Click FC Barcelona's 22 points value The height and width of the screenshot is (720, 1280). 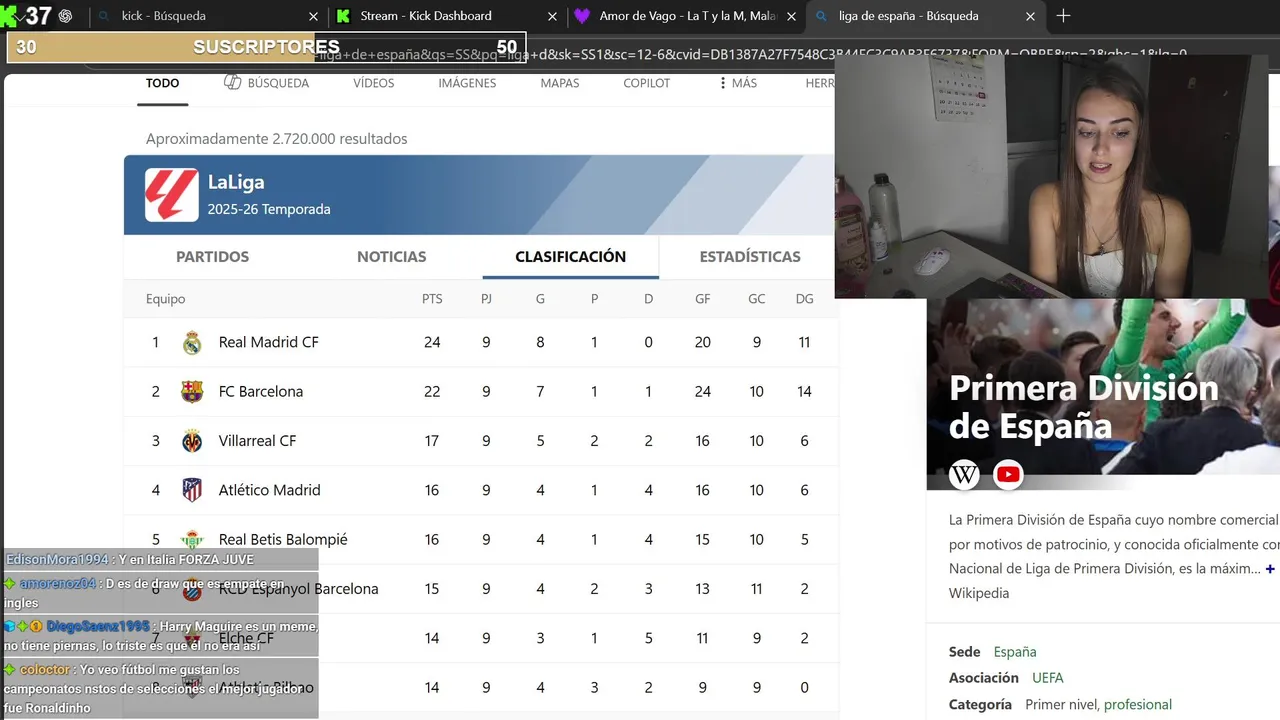click(432, 391)
